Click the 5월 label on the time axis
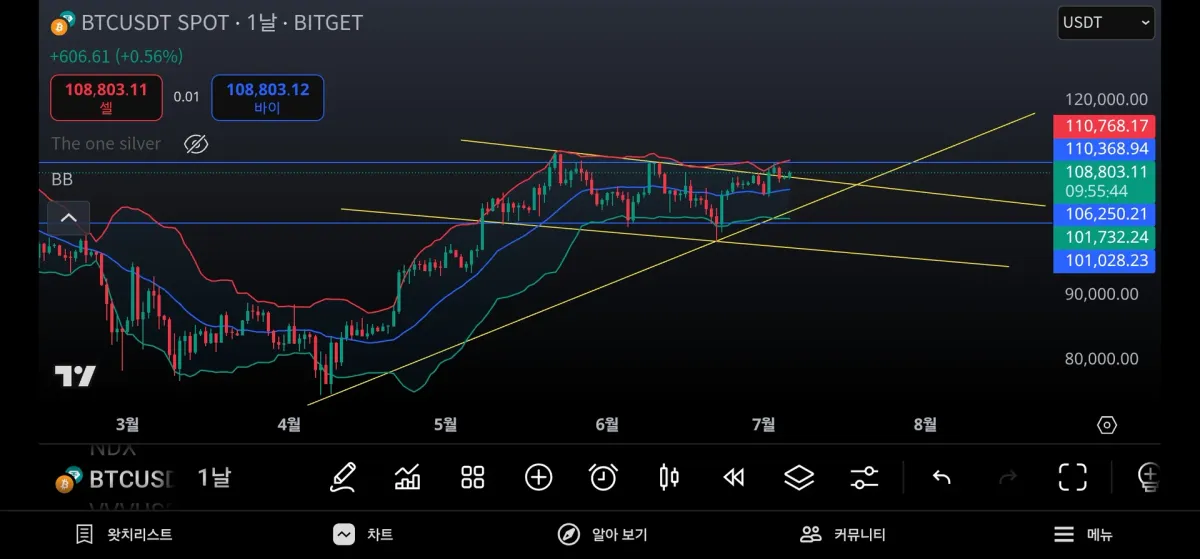The width and height of the screenshot is (1200, 559). point(445,425)
